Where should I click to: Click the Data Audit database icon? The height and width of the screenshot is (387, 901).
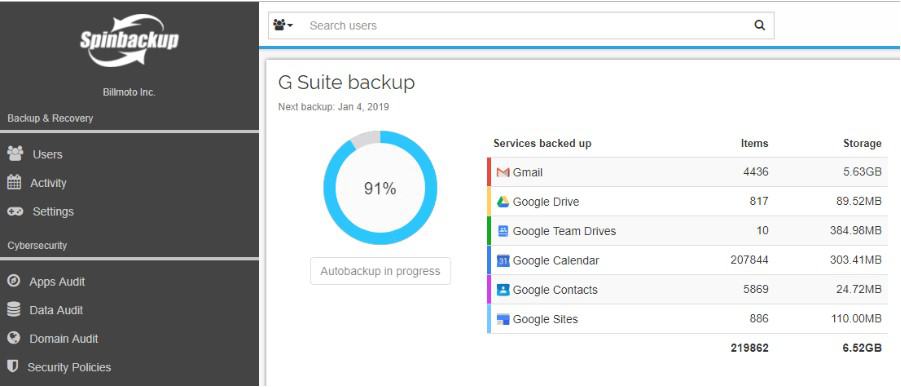14,309
